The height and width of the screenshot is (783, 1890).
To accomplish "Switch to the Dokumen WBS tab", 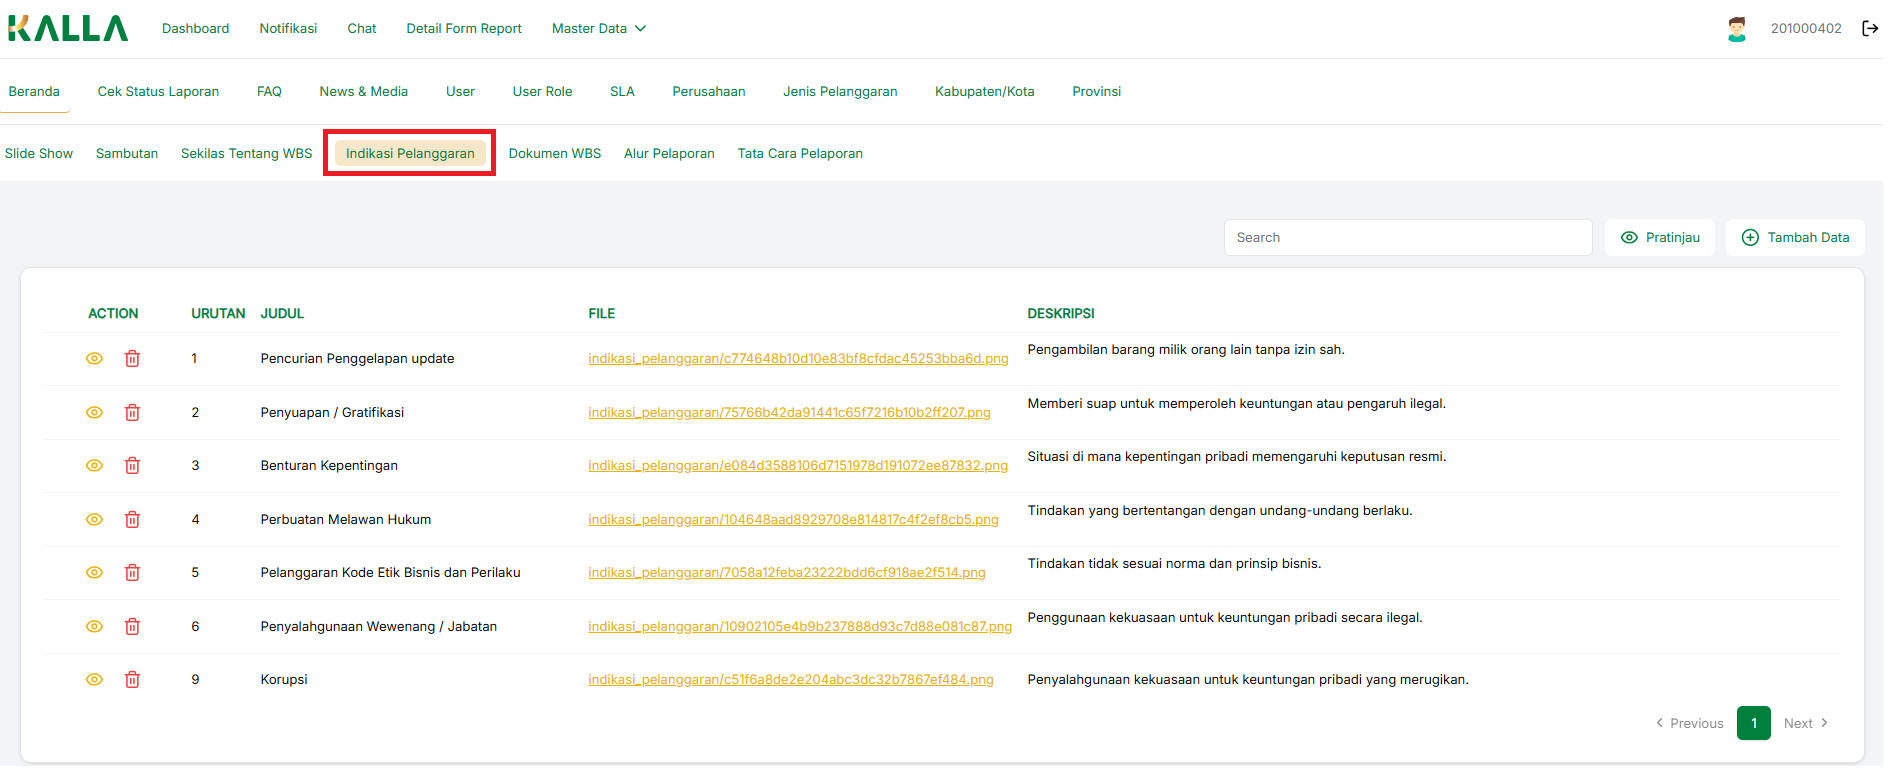I will click(x=555, y=154).
